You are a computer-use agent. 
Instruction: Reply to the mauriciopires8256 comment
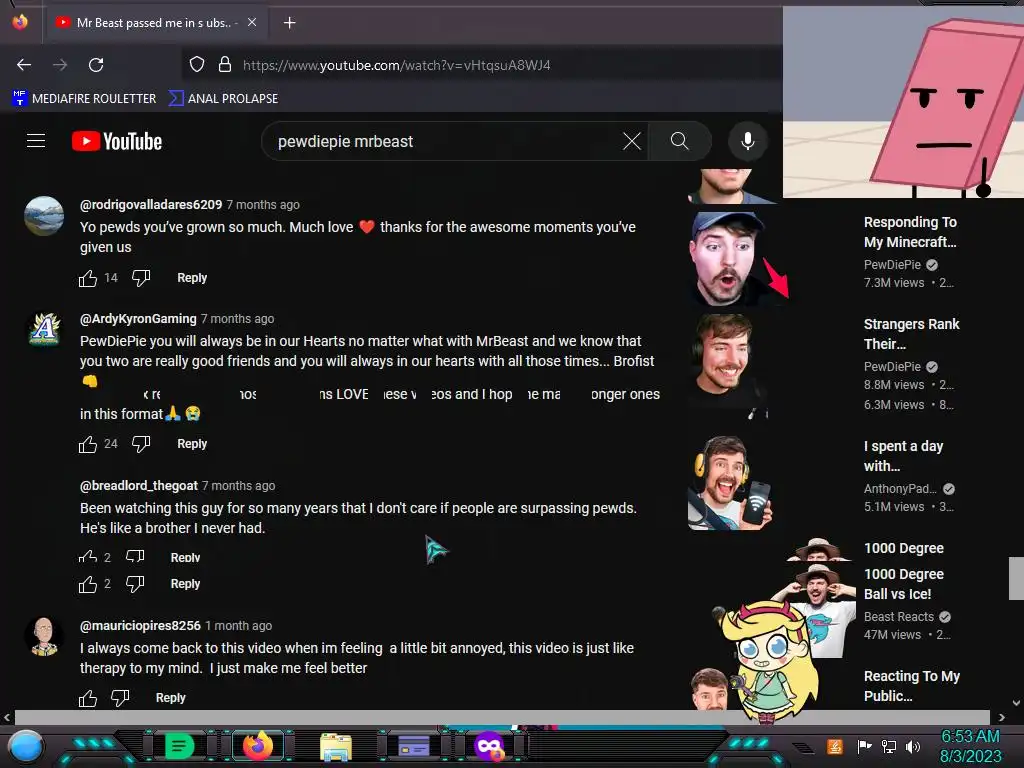170,697
